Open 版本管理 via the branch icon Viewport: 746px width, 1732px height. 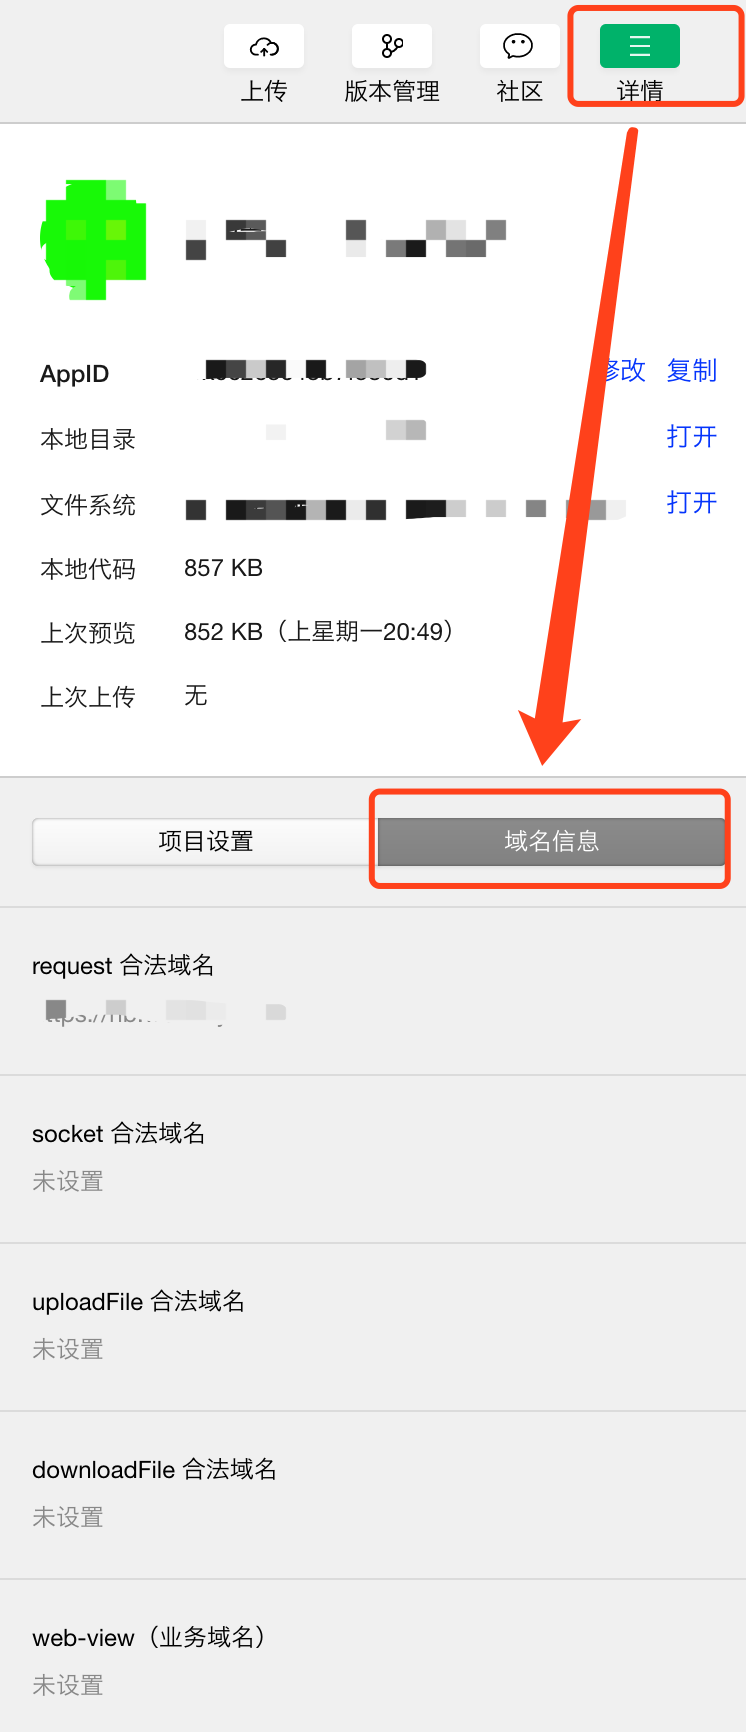[x=392, y=47]
